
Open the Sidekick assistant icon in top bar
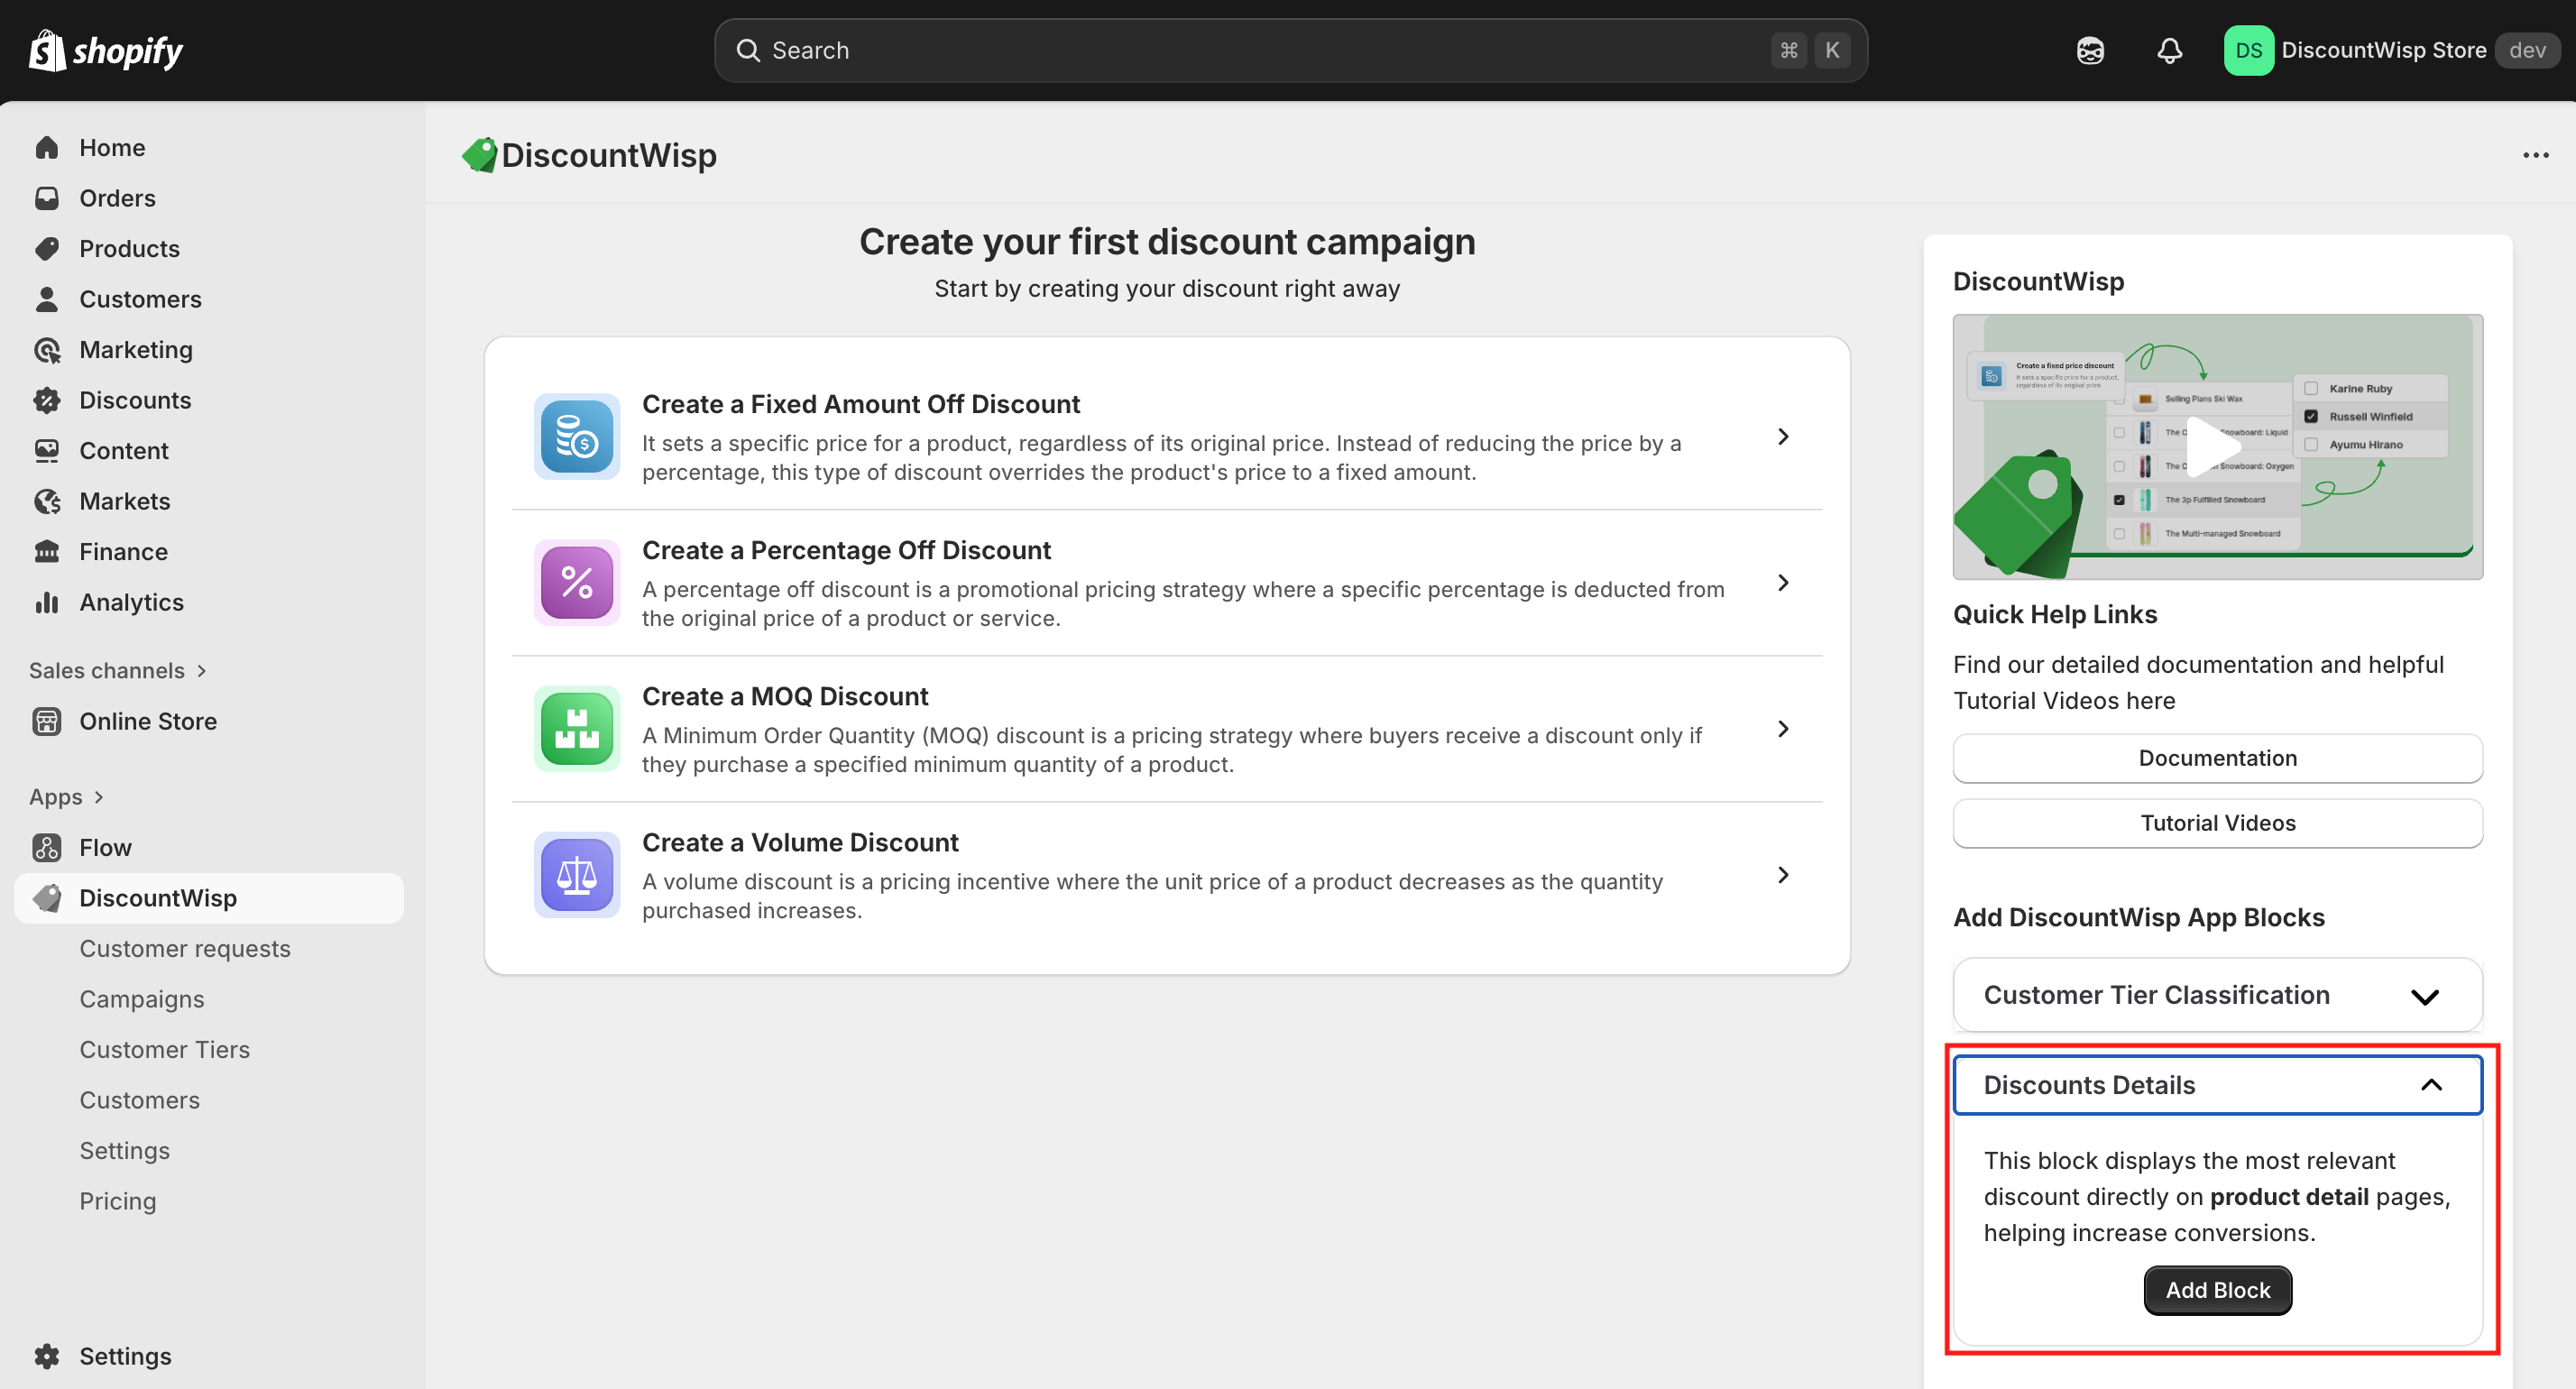pos(2090,50)
